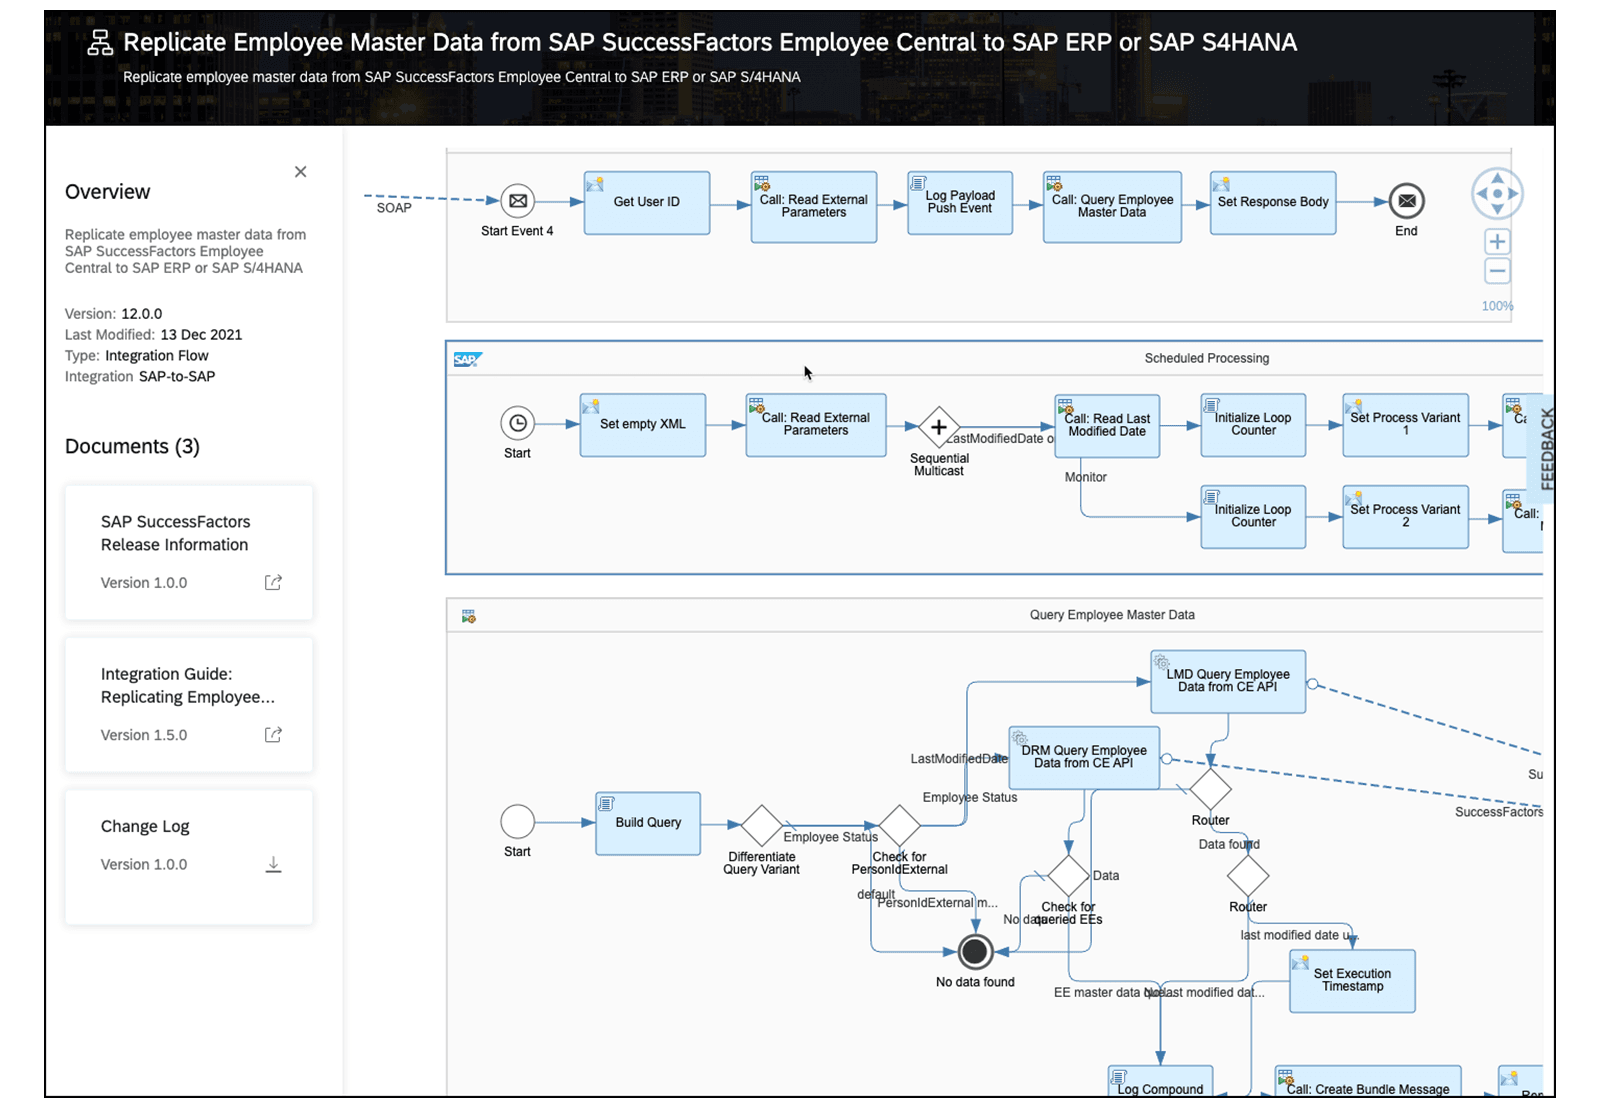Click the LMD Query Employee Data step
The height and width of the screenshot is (1108, 1600).
tap(1228, 681)
